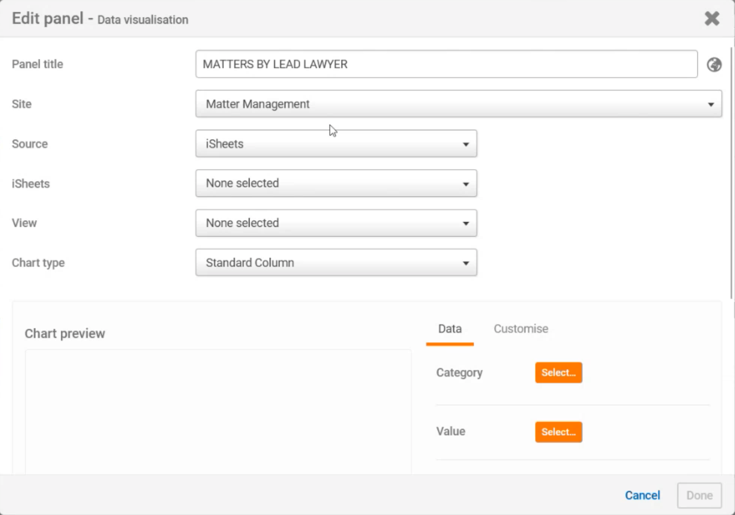Click the Chart preview heading
735x515 pixels.
tap(65, 333)
